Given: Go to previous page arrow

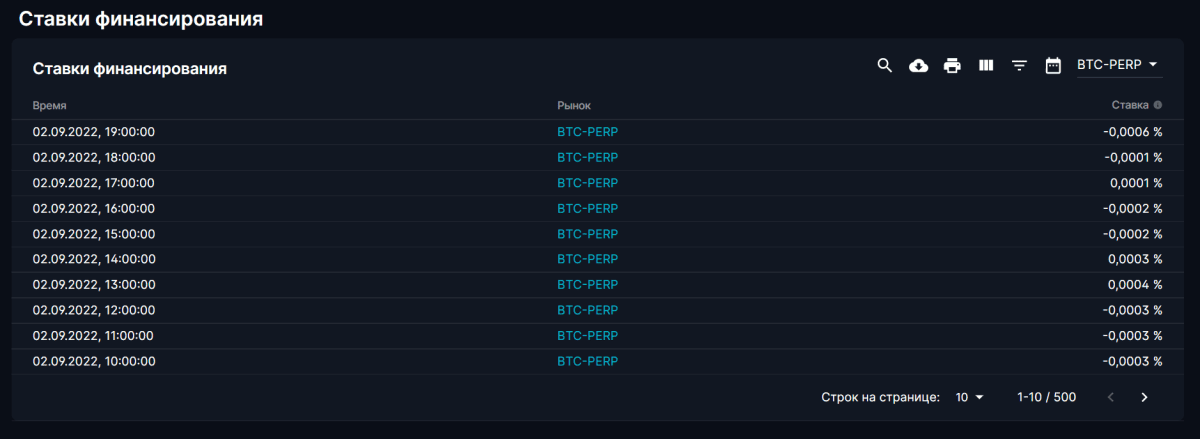Looking at the screenshot, I should tap(1110, 397).
